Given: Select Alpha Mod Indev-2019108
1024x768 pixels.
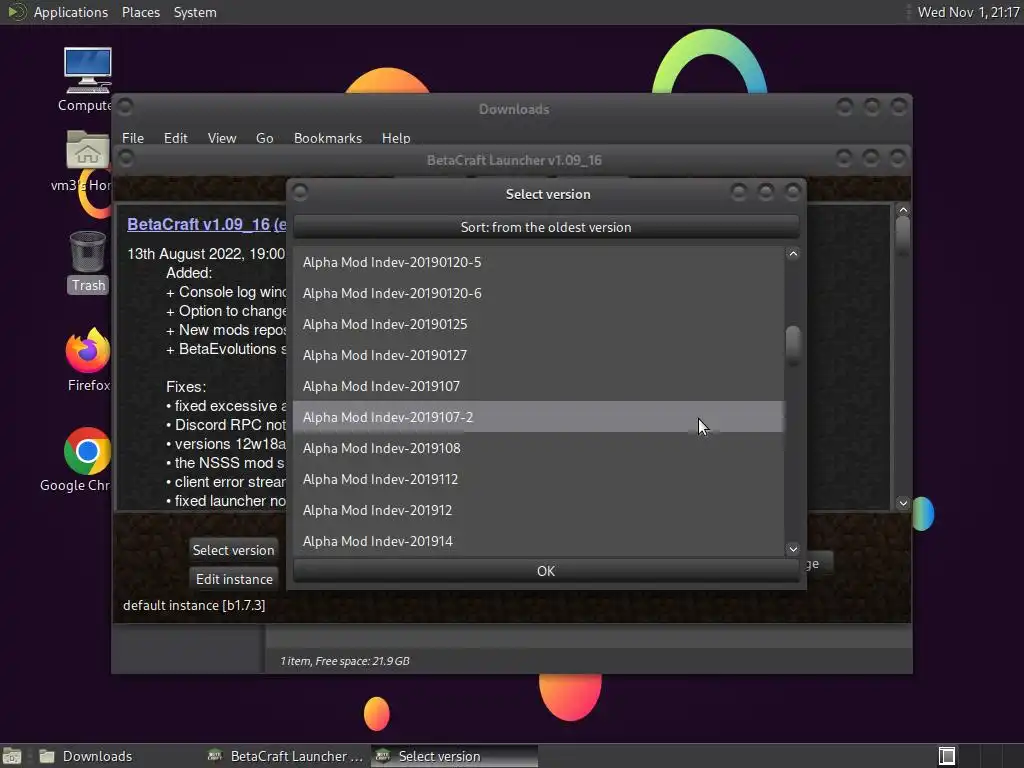Looking at the screenshot, I should point(538,448).
